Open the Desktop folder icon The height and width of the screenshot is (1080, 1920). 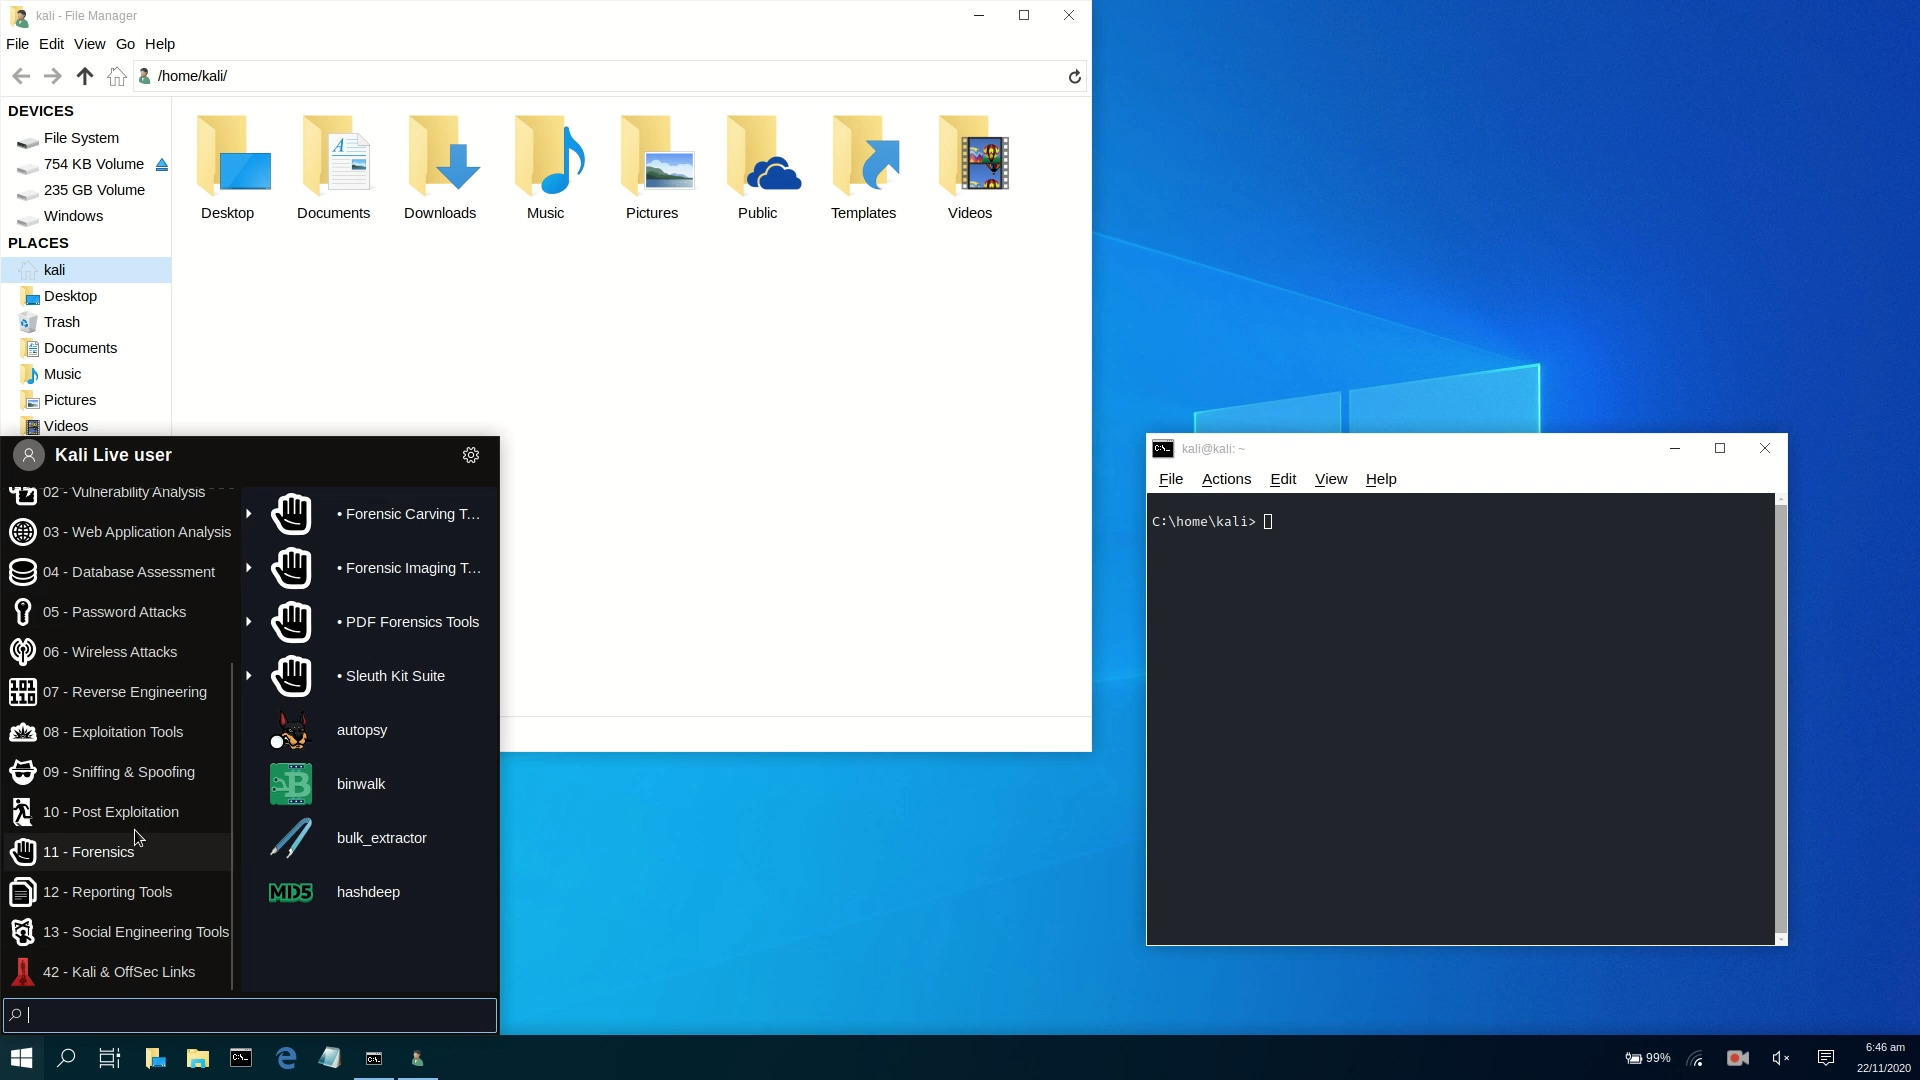pyautogui.click(x=233, y=155)
